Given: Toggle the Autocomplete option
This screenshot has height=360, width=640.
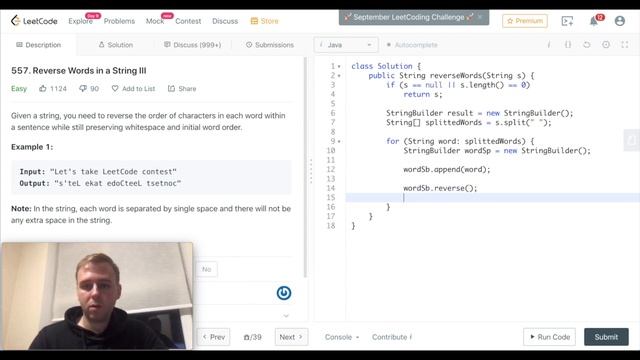Looking at the screenshot, I should point(412,45).
